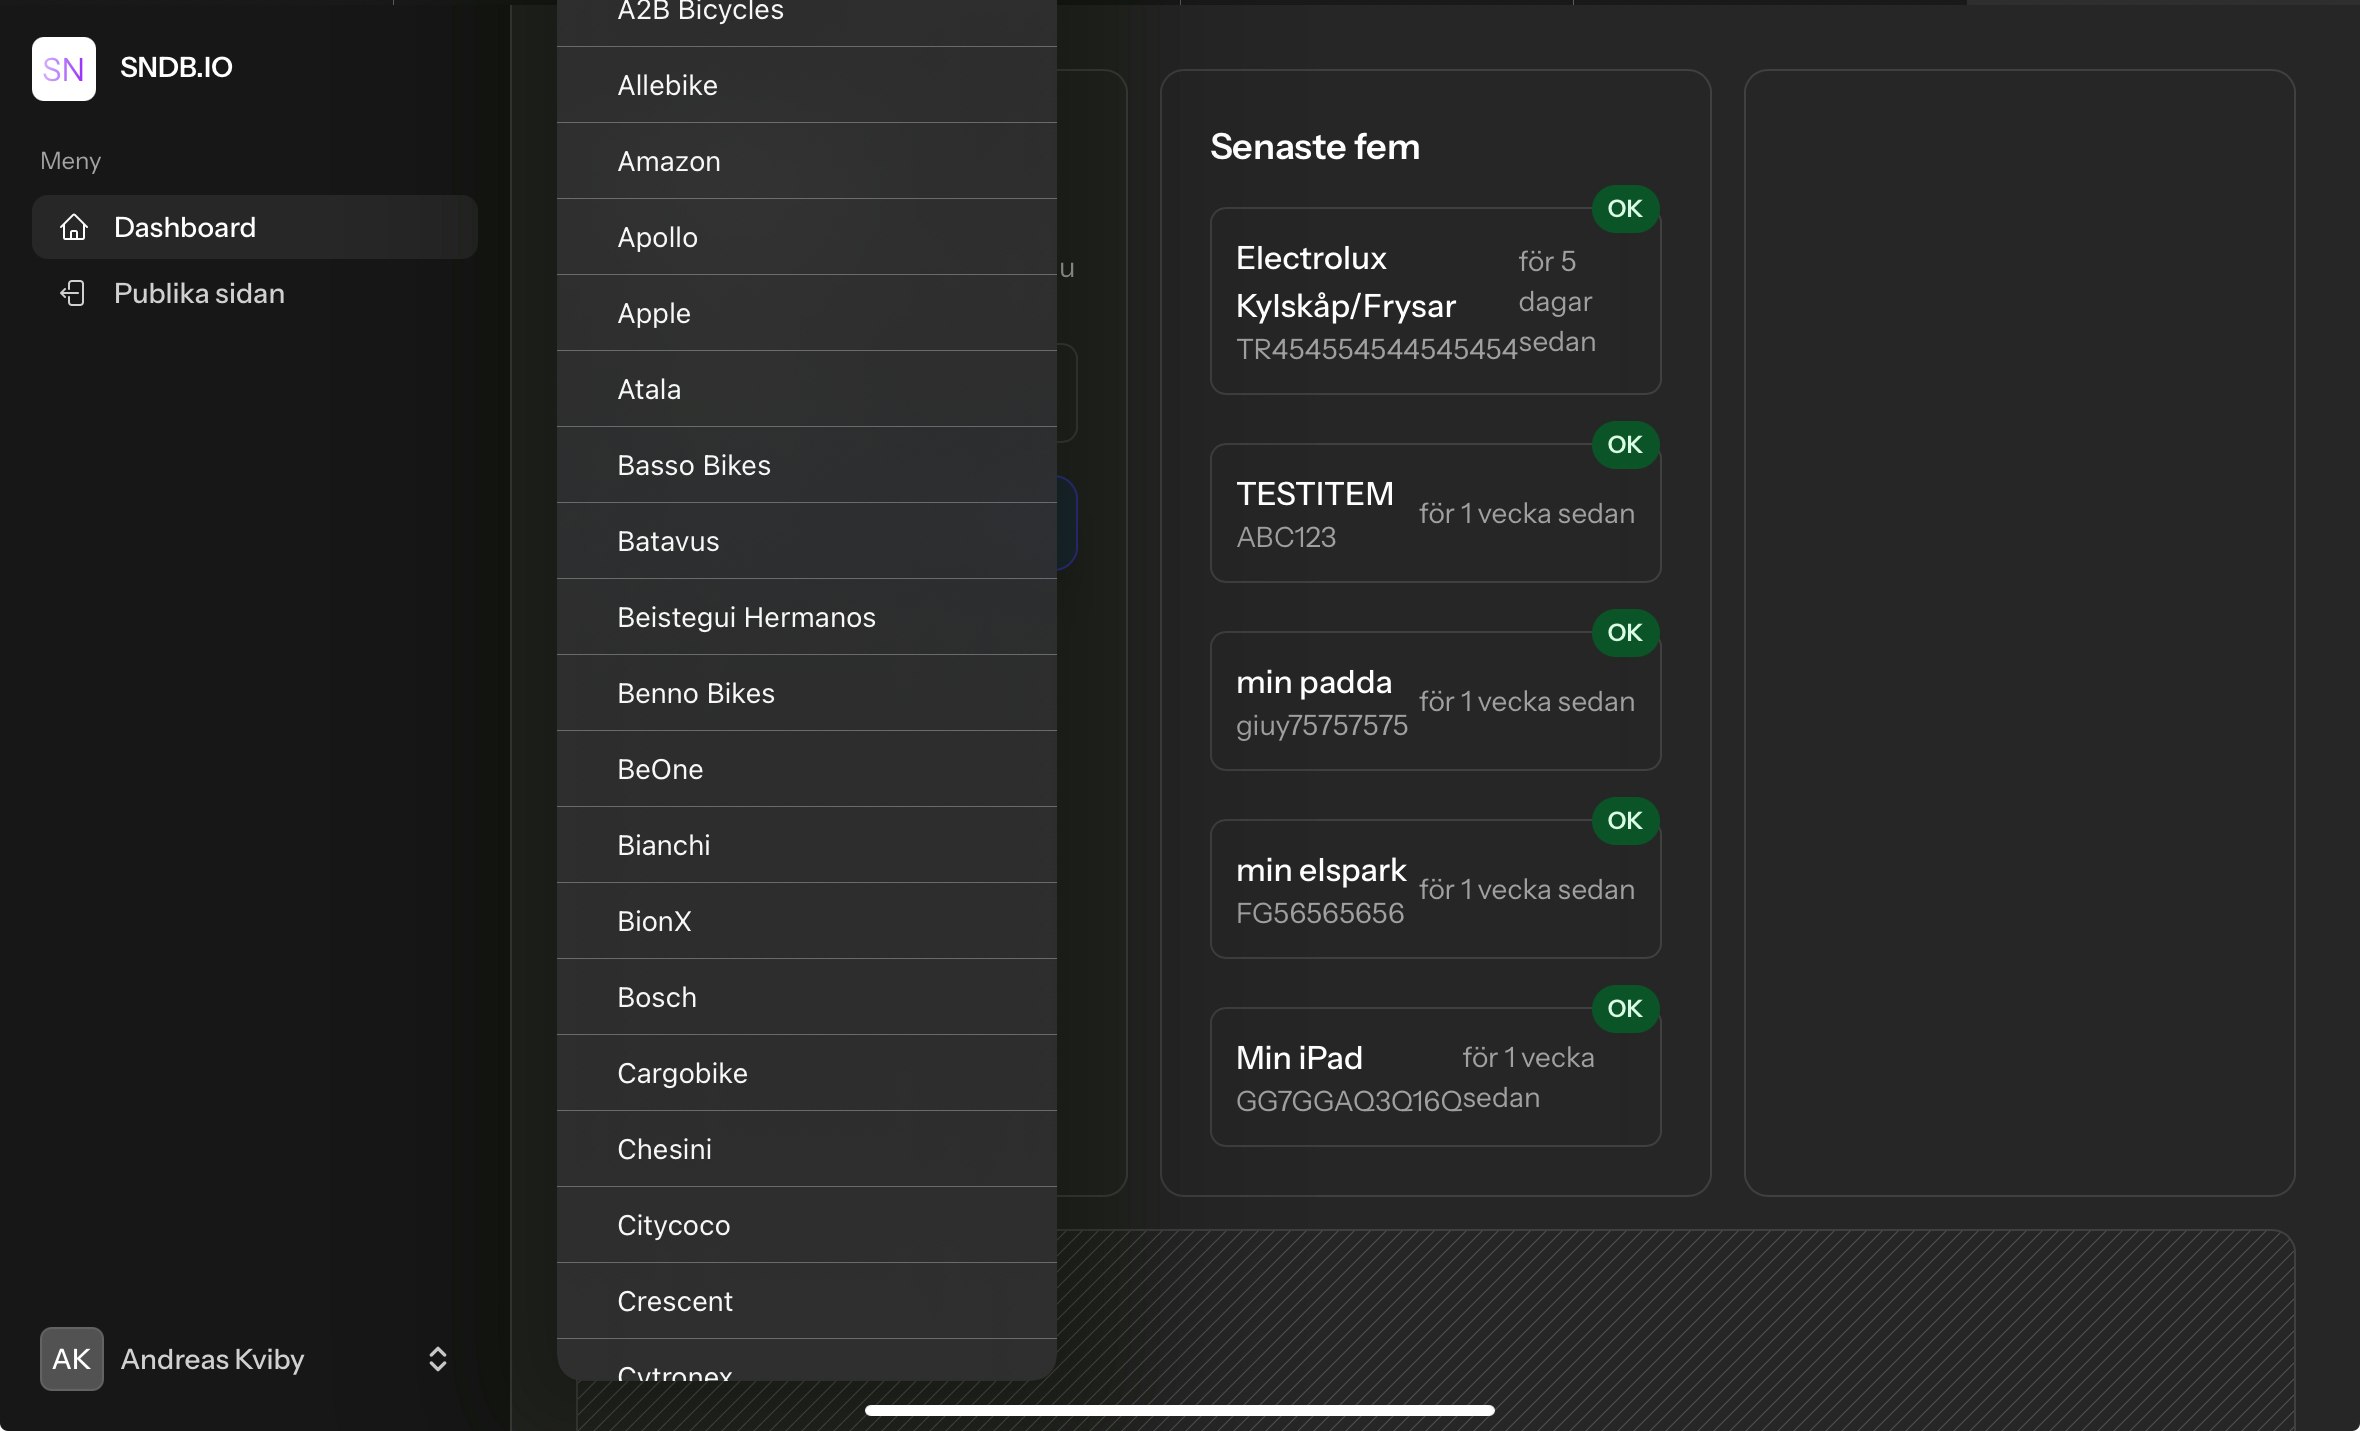Image resolution: width=2360 pixels, height=1431 pixels.
Task: Select Citycoco option
Action: [807, 1225]
